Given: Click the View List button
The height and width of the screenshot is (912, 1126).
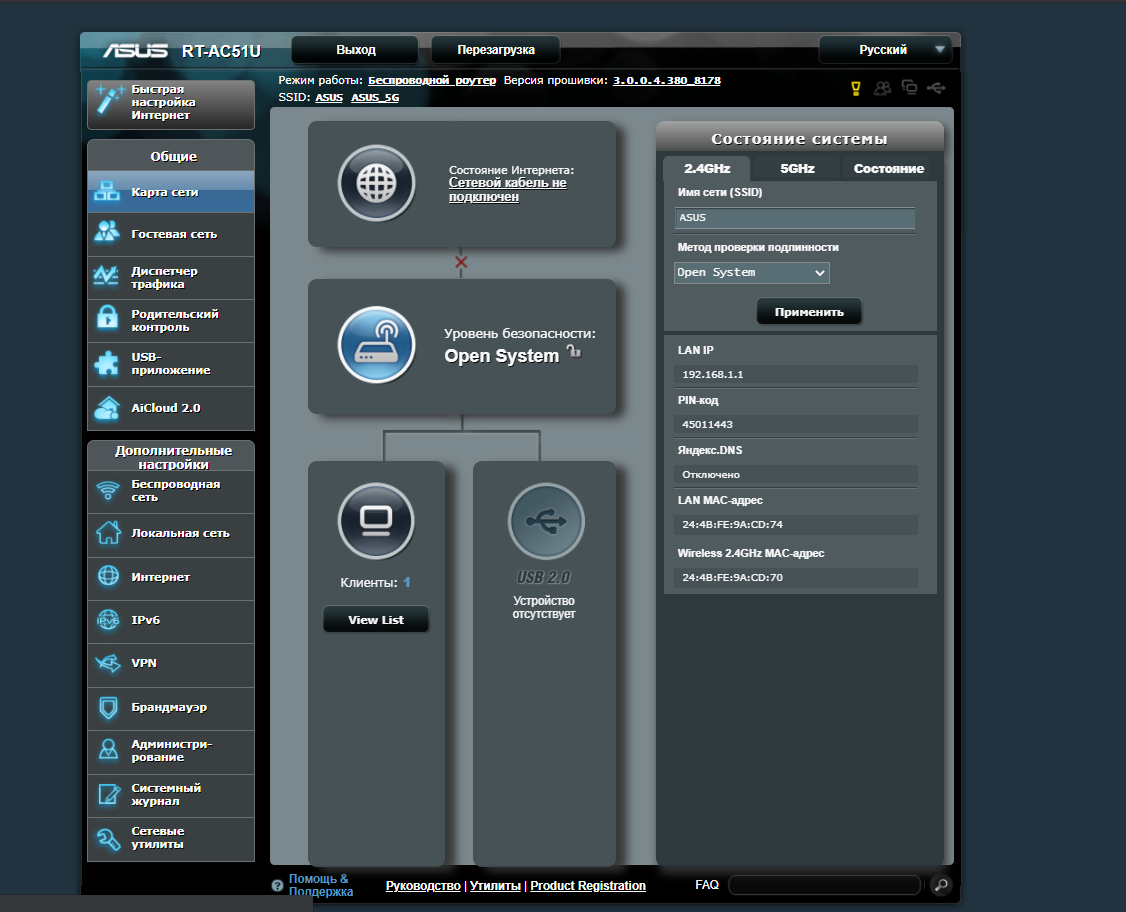Looking at the screenshot, I should point(376,620).
